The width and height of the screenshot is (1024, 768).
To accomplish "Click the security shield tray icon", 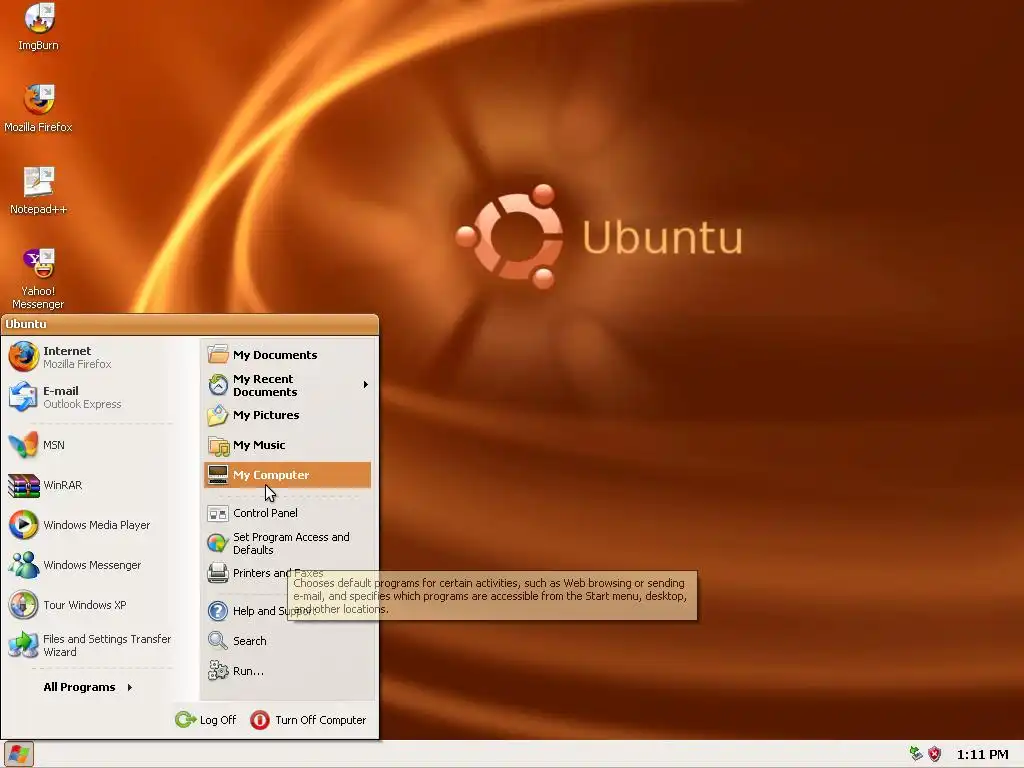I will [x=935, y=754].
